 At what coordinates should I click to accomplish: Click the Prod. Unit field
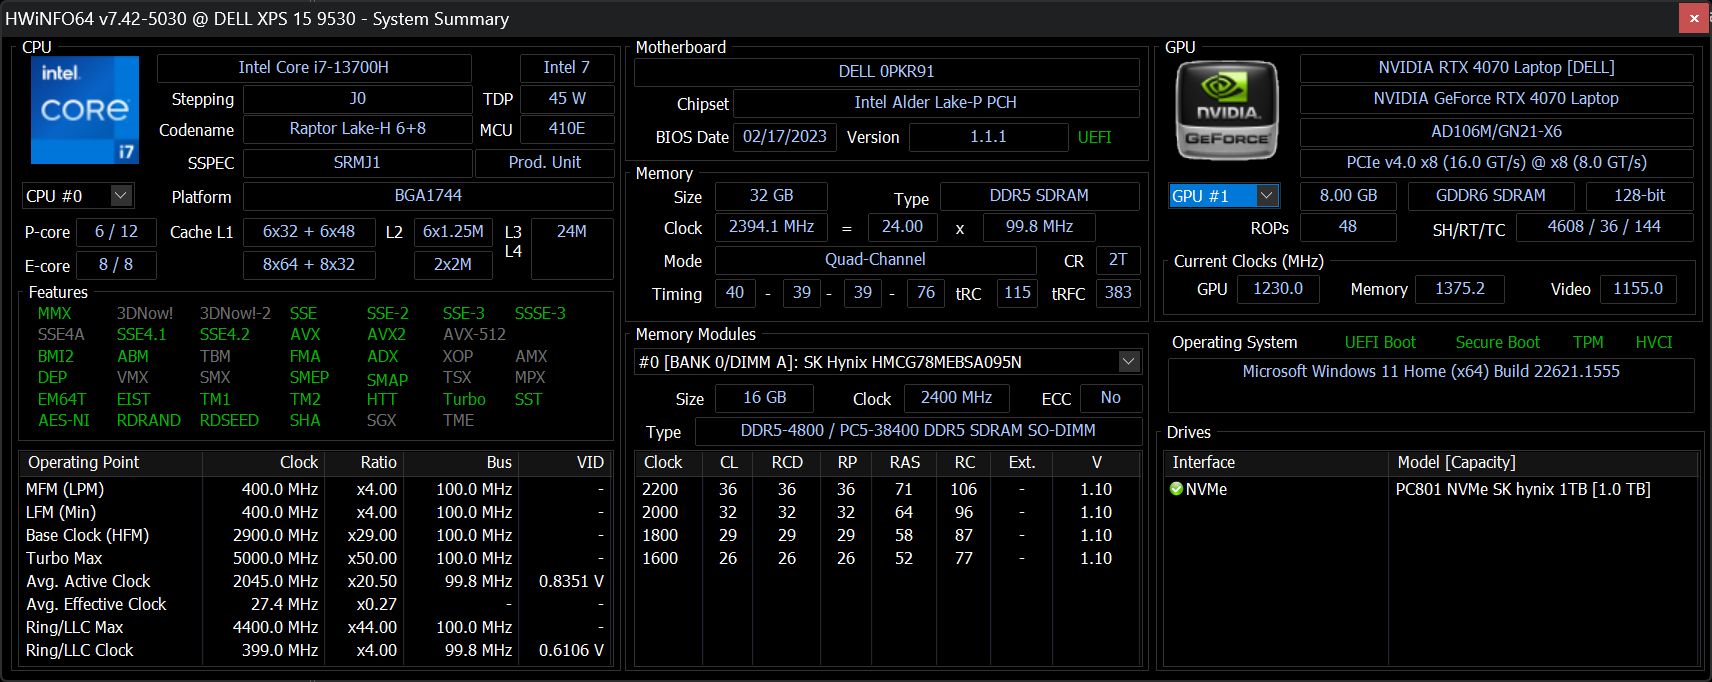click(x=545, y=163)
